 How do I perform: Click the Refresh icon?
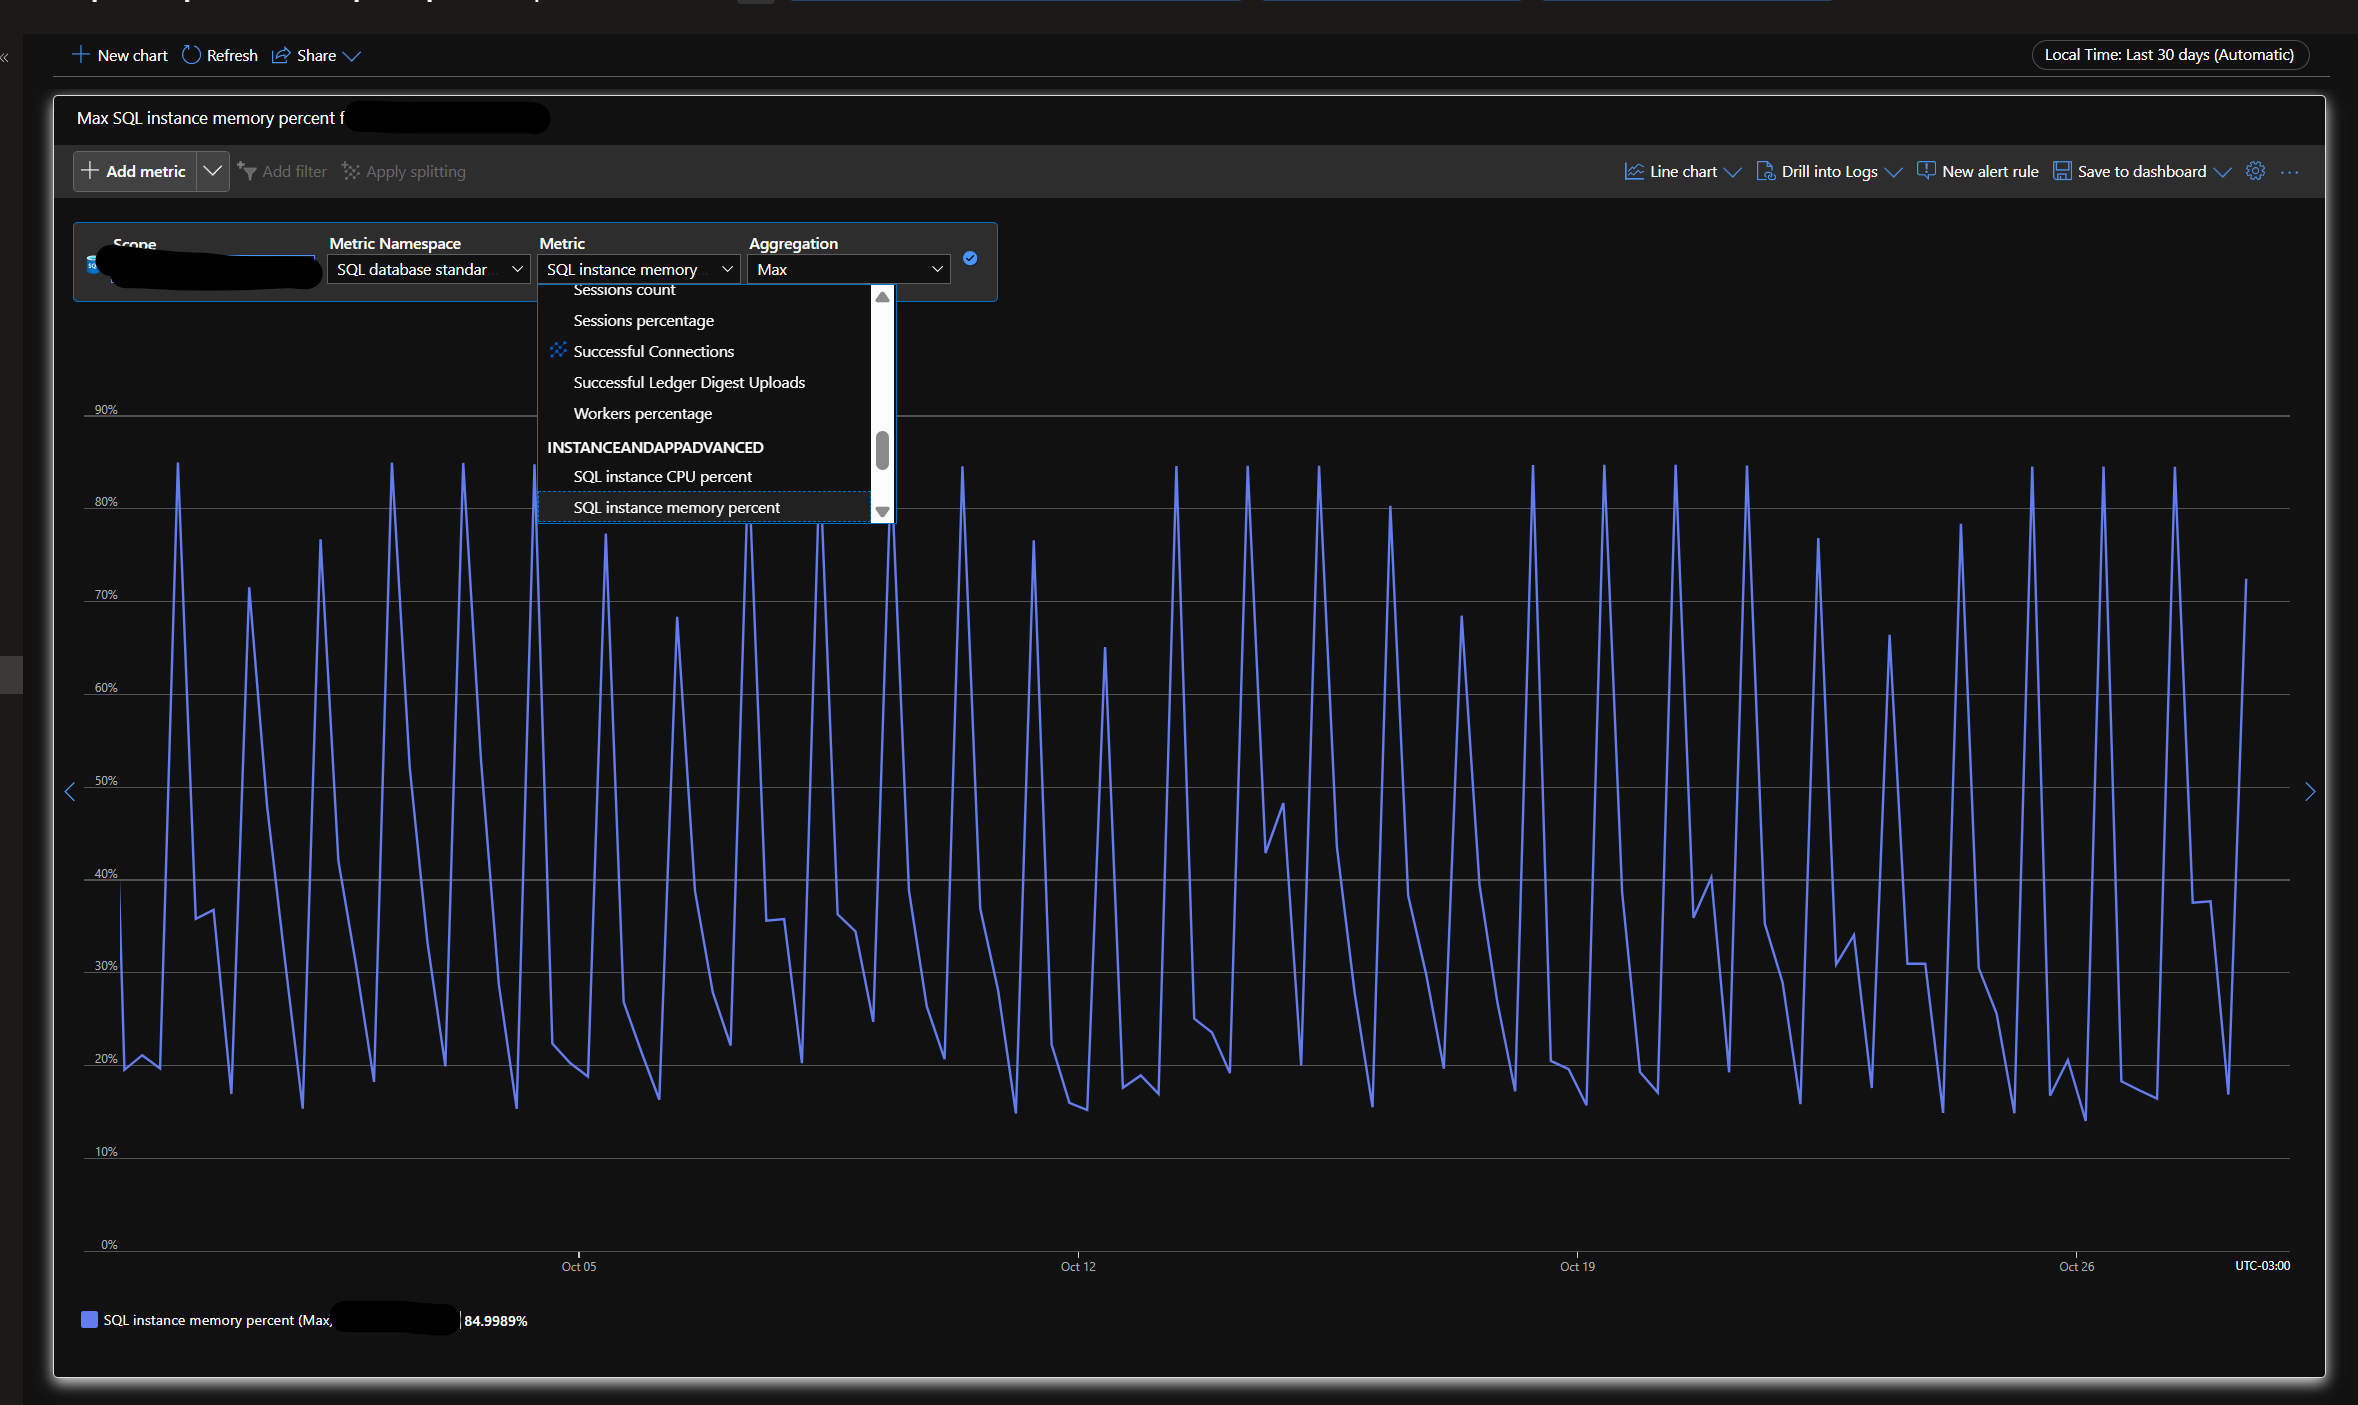[x=191, y=55]
